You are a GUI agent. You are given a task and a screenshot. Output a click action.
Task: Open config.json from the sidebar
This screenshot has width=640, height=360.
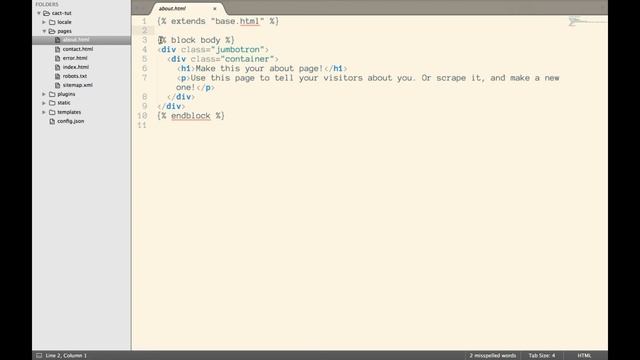(x=71, y=121)
